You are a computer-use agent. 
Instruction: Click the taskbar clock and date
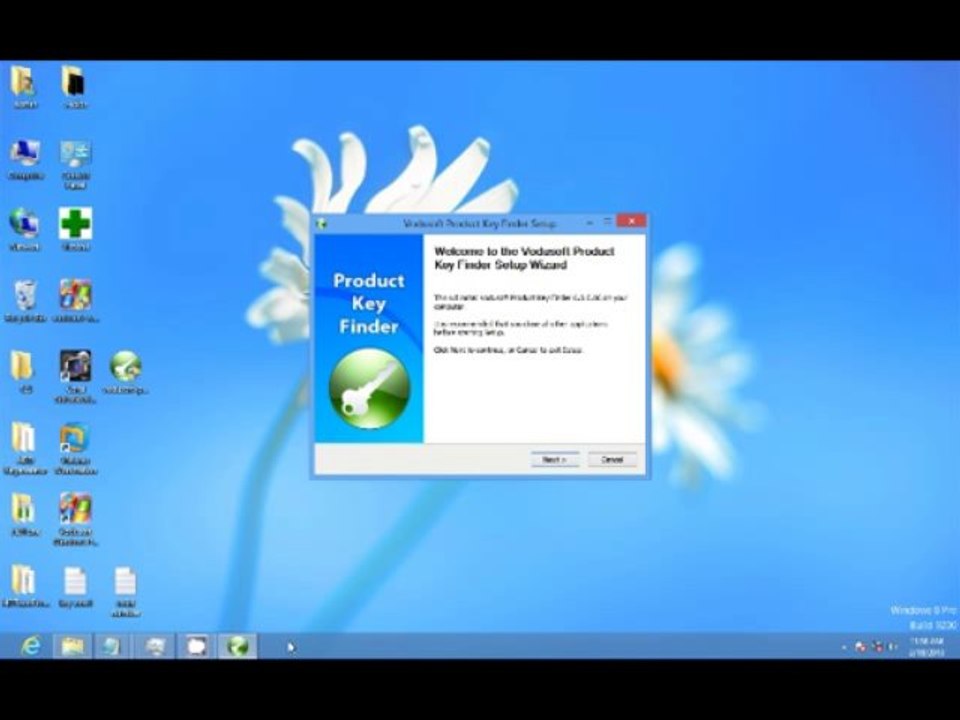click(926, 647)
